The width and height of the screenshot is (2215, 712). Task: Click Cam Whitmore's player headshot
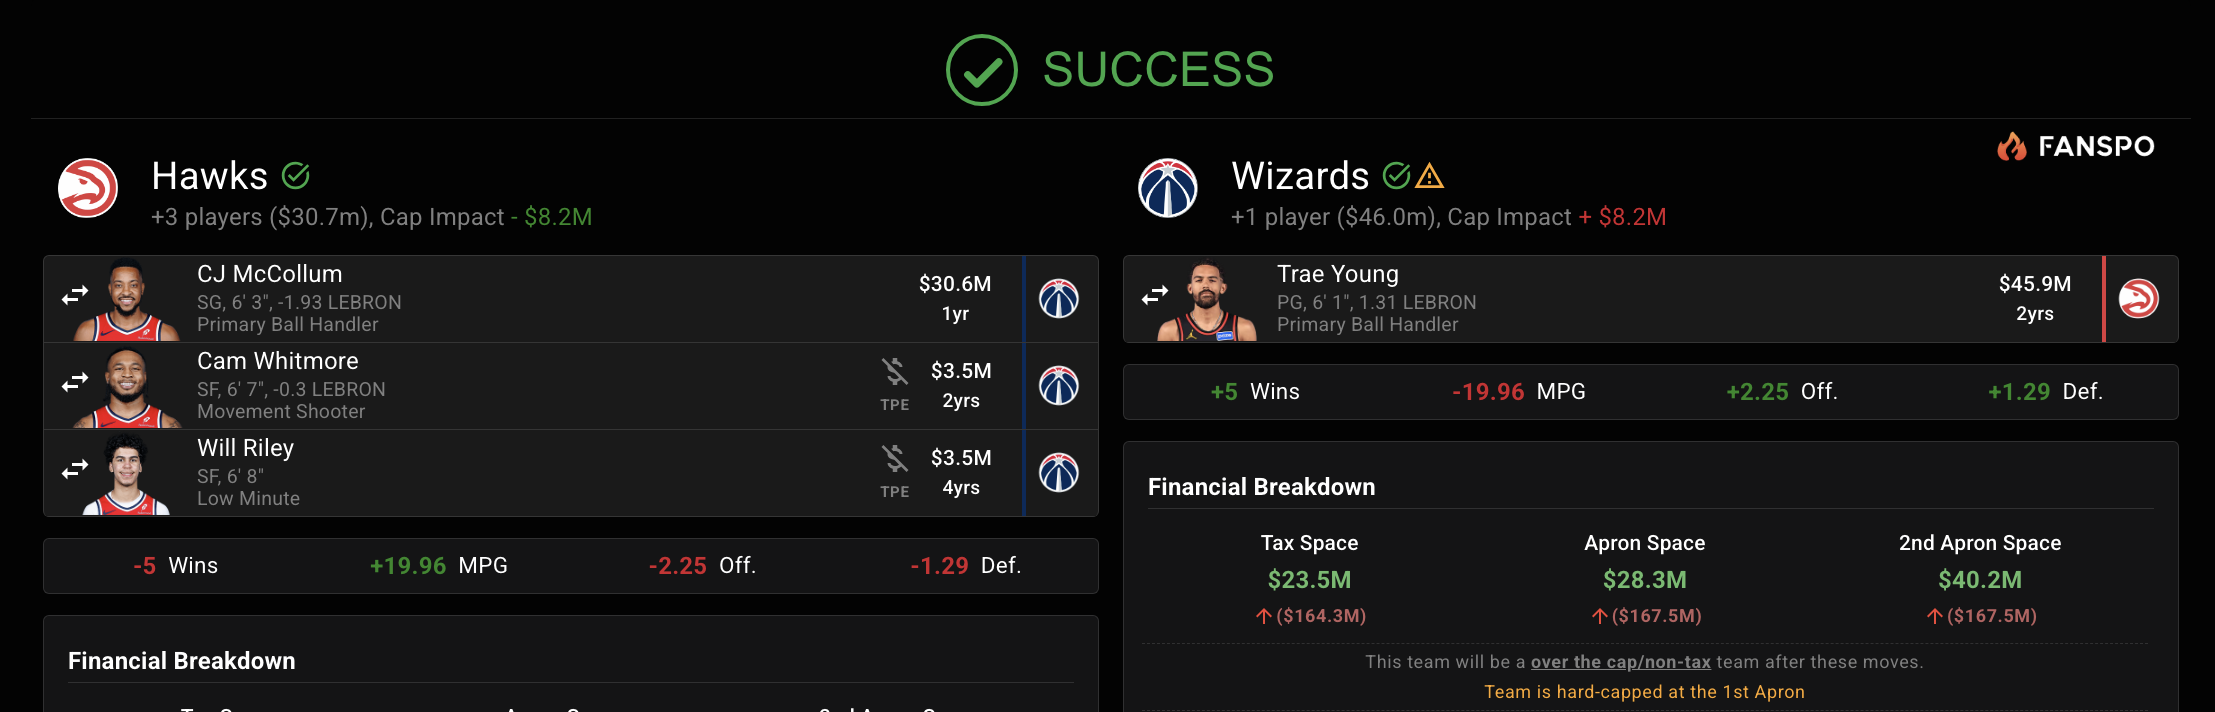(x=127, y=387)
